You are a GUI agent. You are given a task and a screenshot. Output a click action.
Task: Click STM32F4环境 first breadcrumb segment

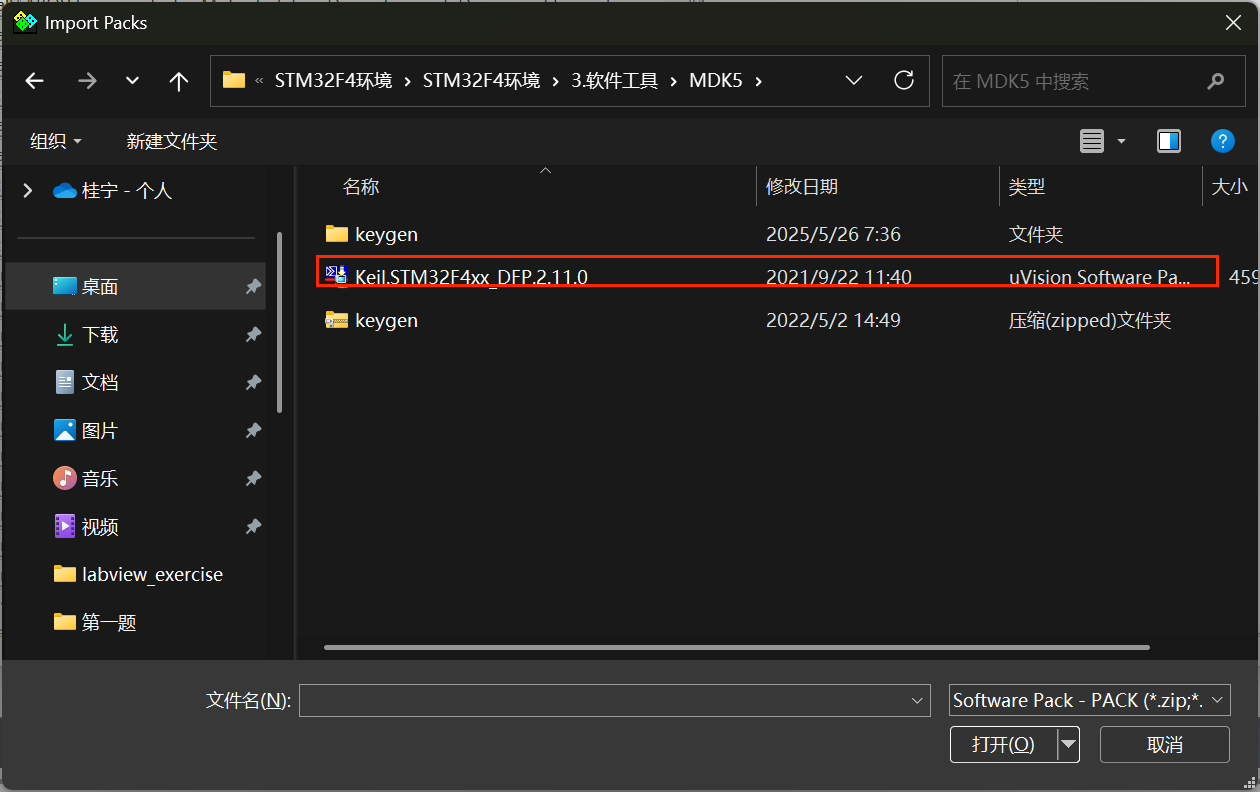click(334, 81)
